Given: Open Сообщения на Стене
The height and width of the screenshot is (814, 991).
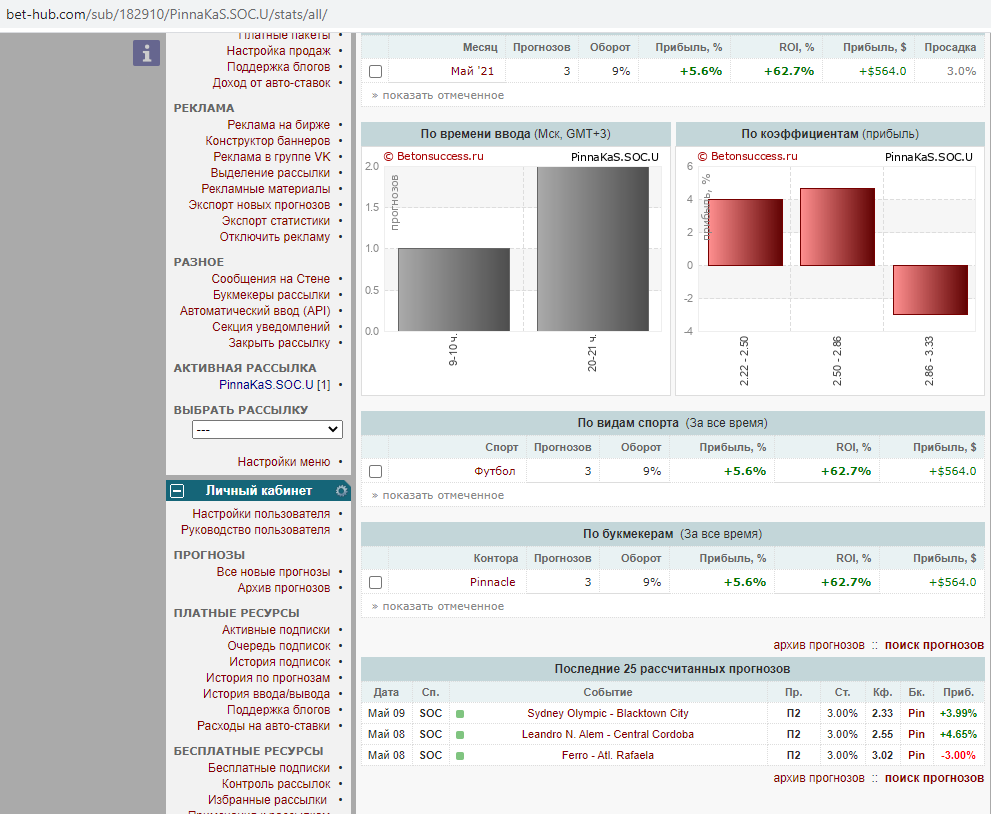Looking at the screenshot, I should [x=271, y=279].
